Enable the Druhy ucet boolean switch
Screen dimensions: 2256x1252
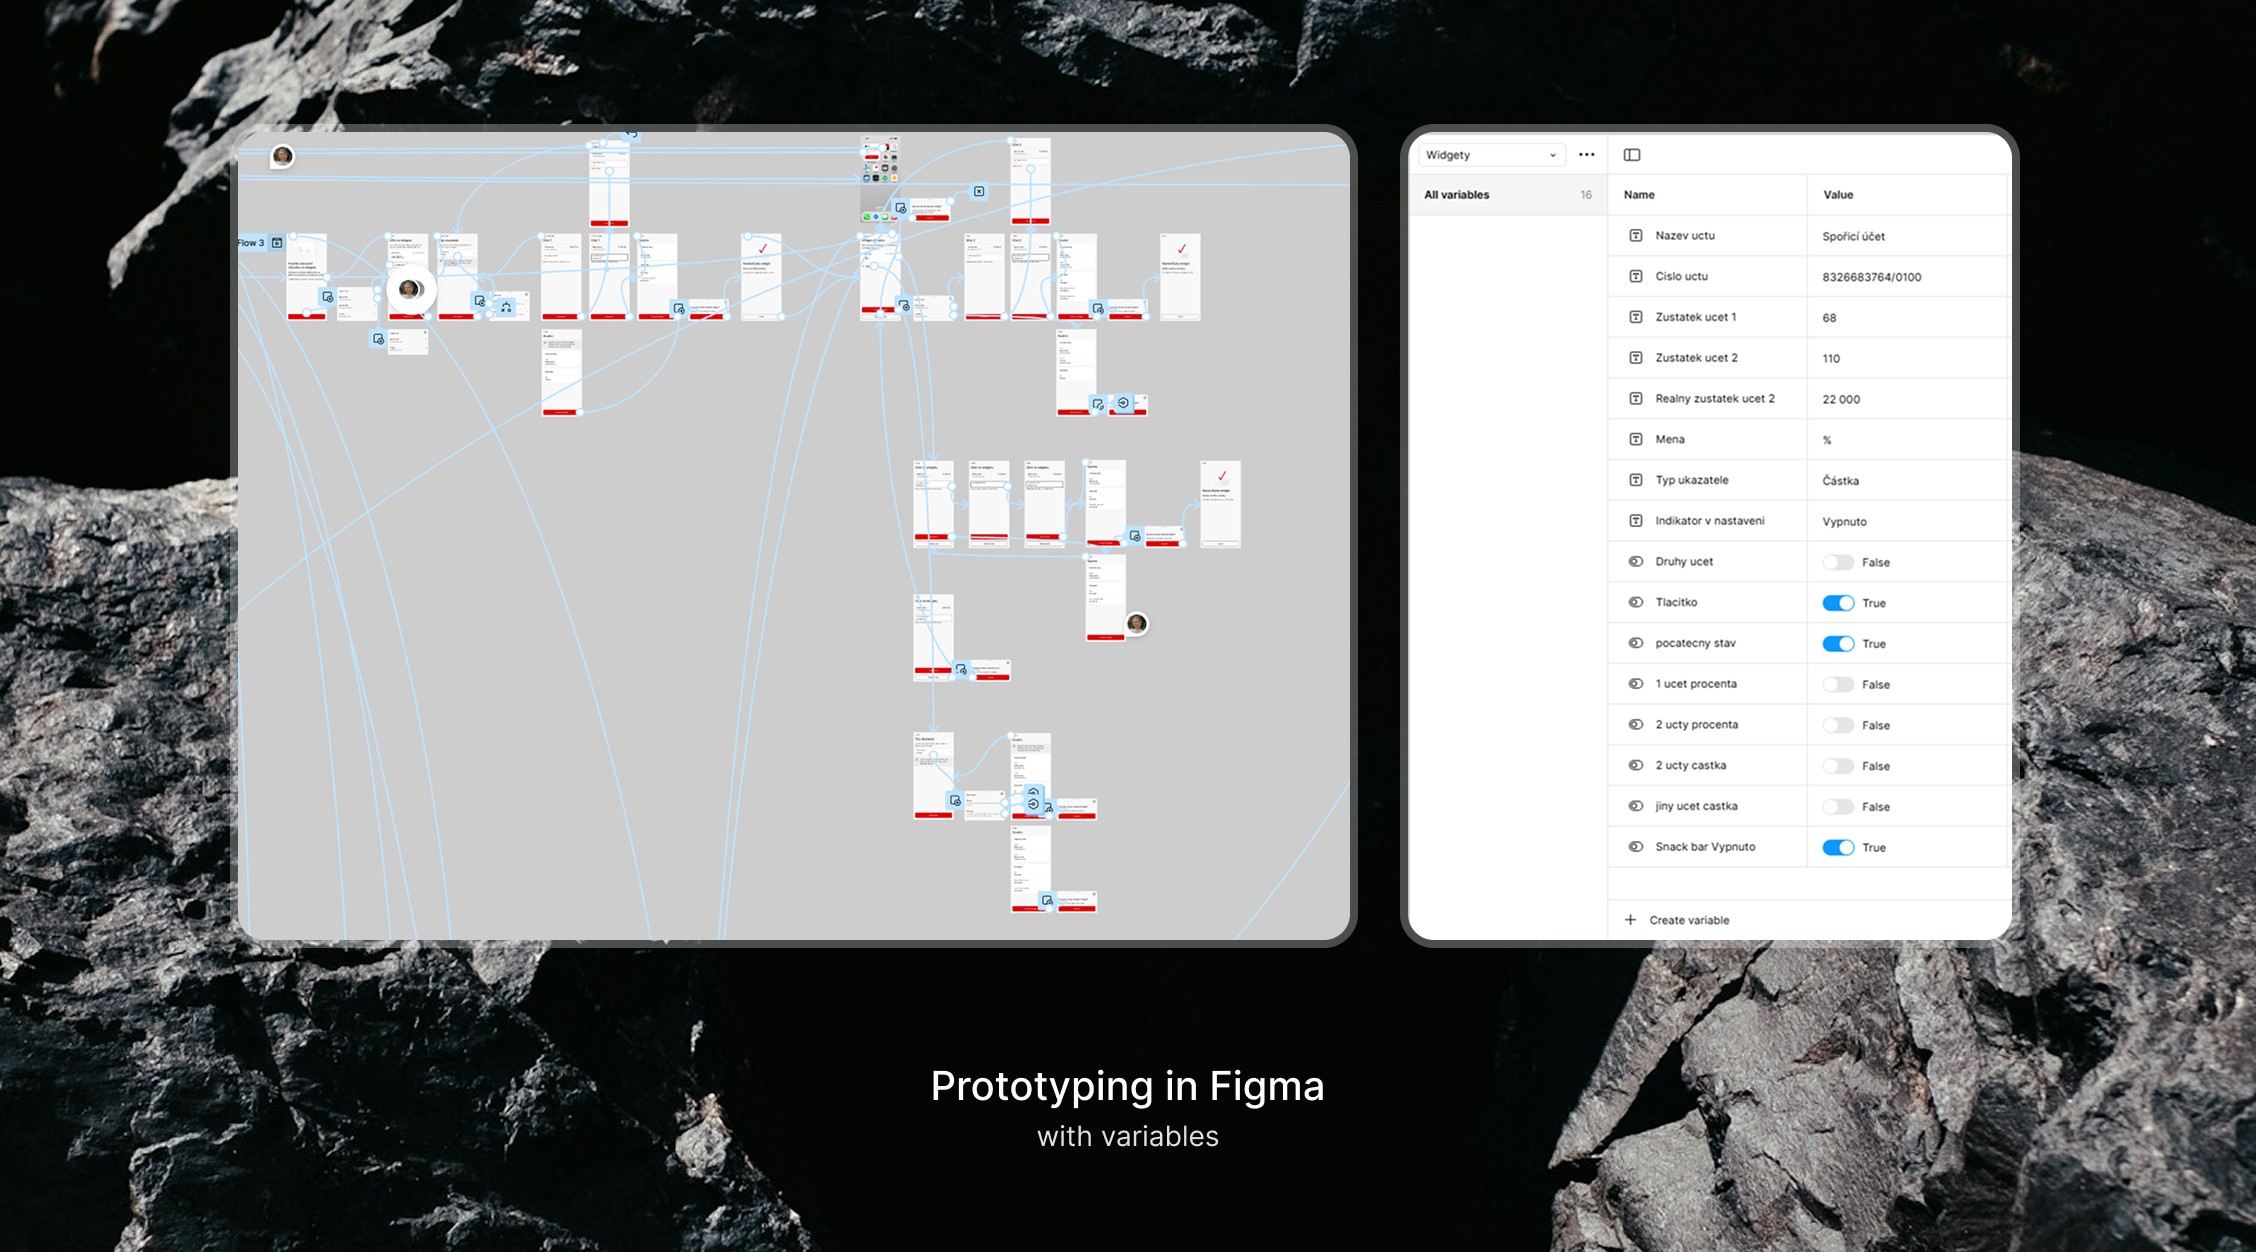click(x=1838, y=562)
